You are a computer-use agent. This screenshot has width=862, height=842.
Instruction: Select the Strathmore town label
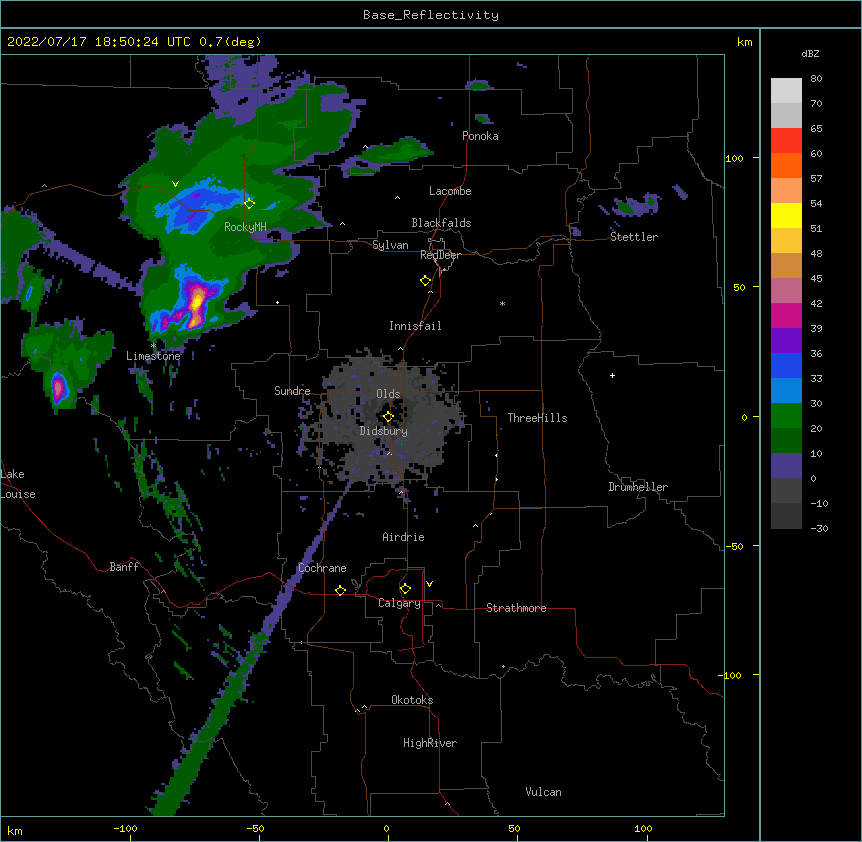tap(516, 608)
